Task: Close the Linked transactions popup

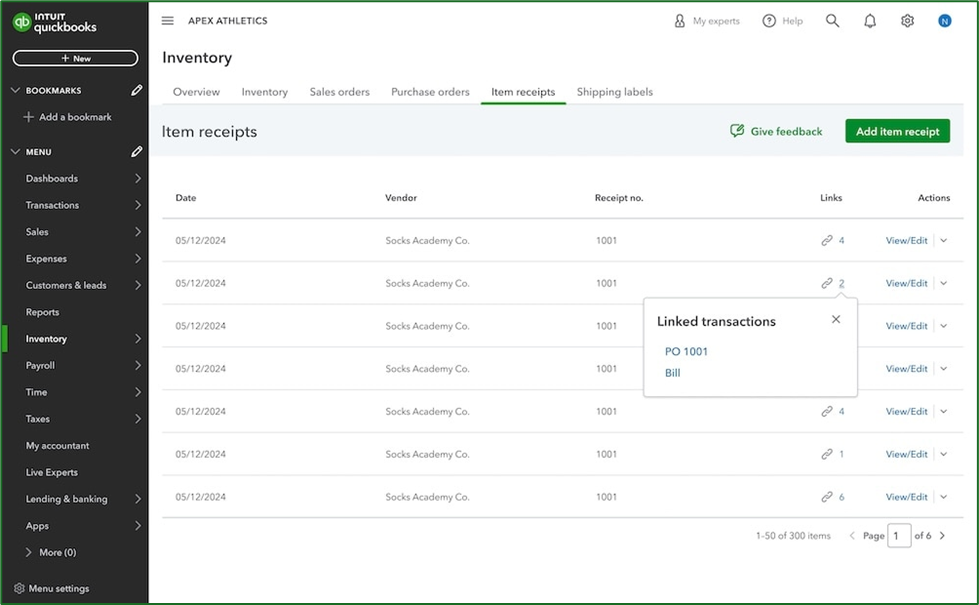Action: click(836, 320)
